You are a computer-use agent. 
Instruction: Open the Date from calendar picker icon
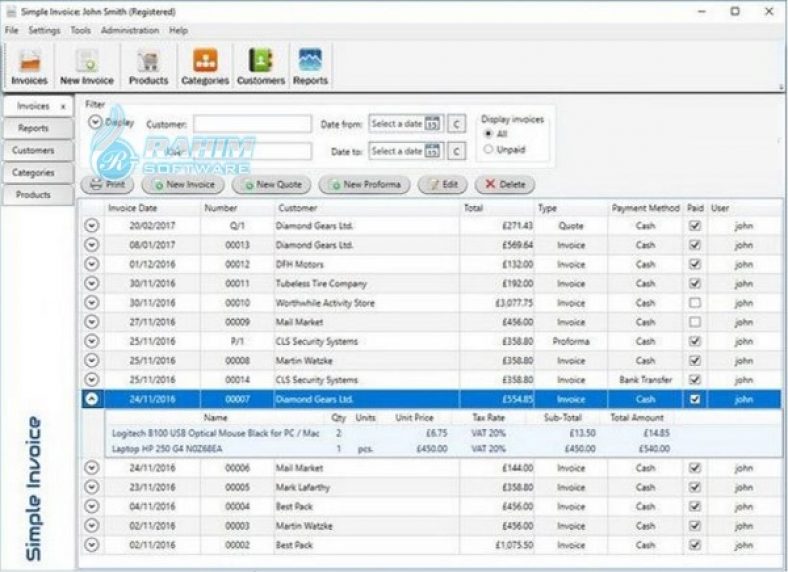click(x=432, y=124)
